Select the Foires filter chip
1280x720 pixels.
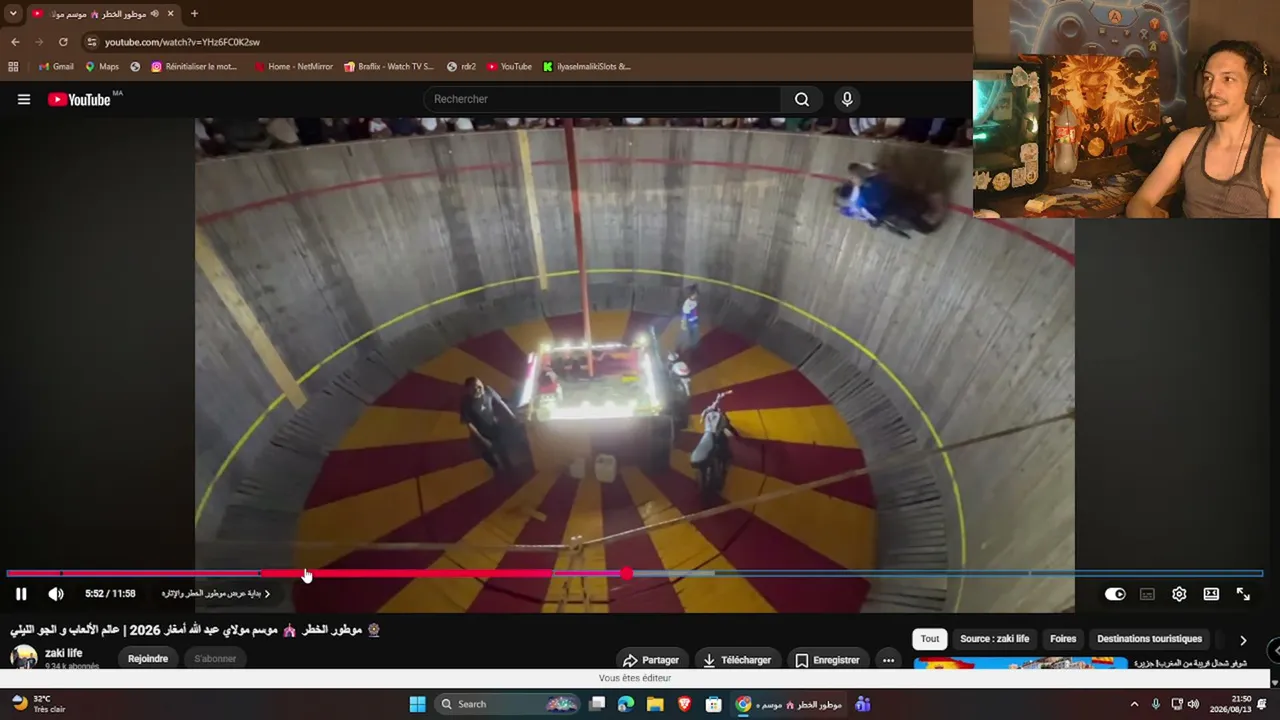1063,639
